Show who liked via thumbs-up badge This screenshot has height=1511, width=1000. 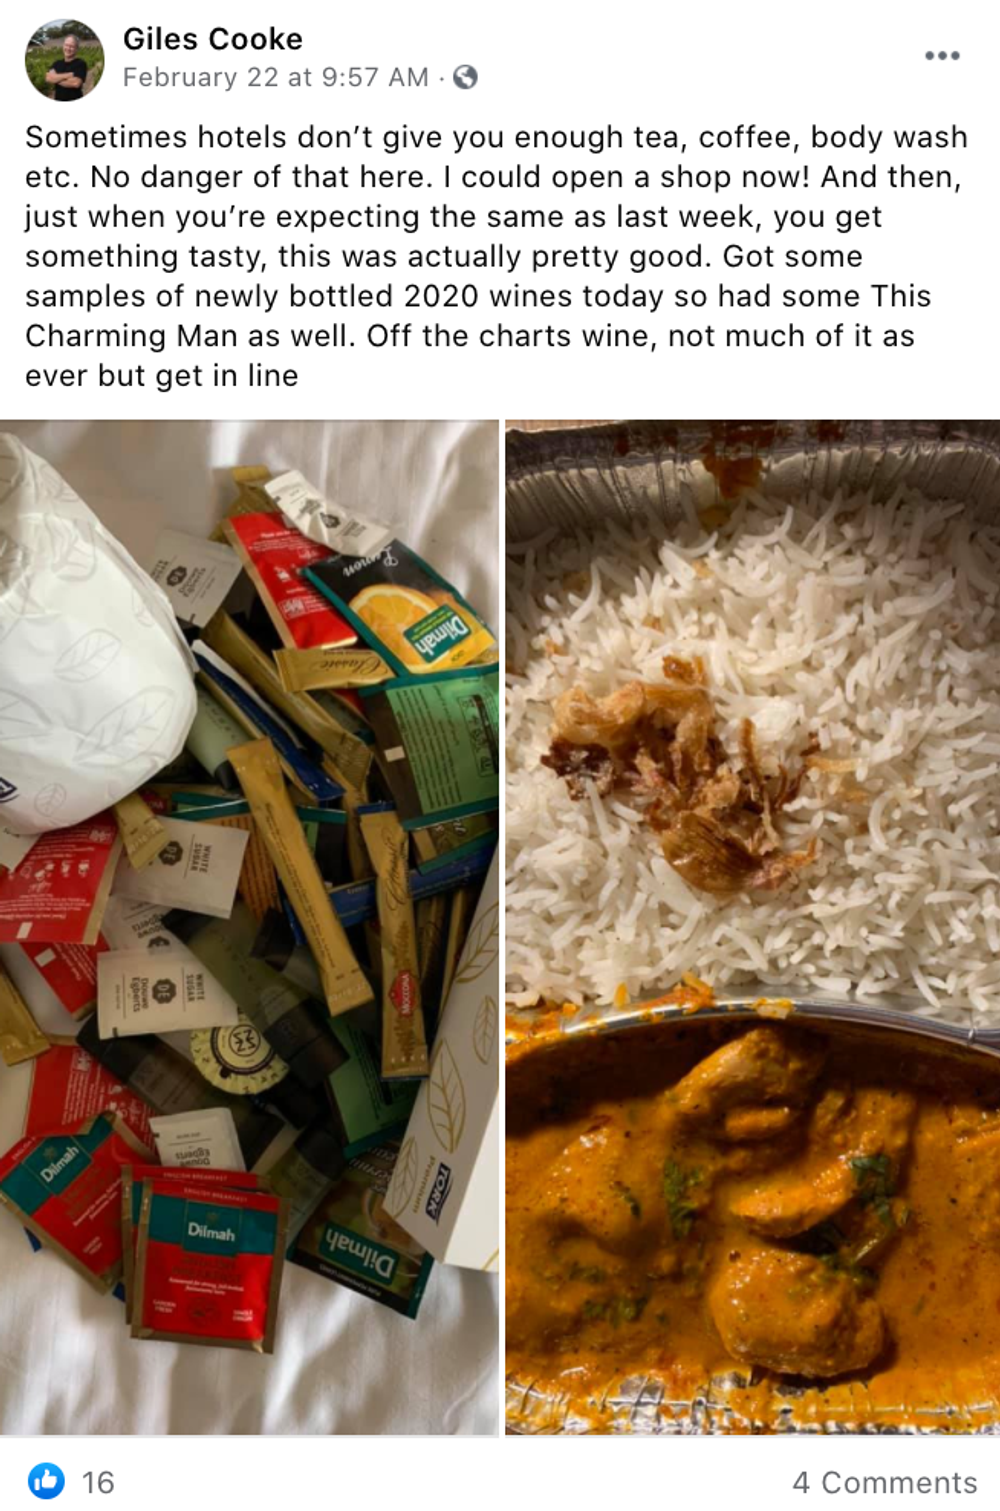tap(46, 1481)
